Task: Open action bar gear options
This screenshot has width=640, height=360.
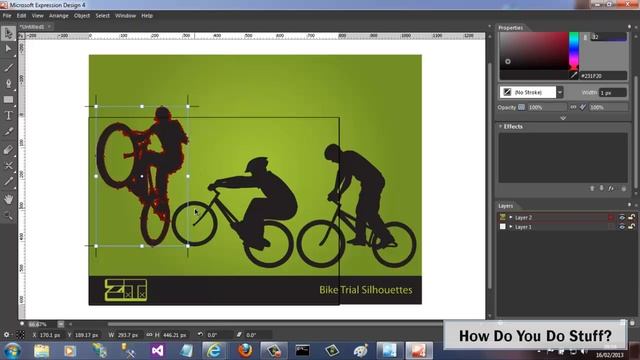Action: coord(6,335)
